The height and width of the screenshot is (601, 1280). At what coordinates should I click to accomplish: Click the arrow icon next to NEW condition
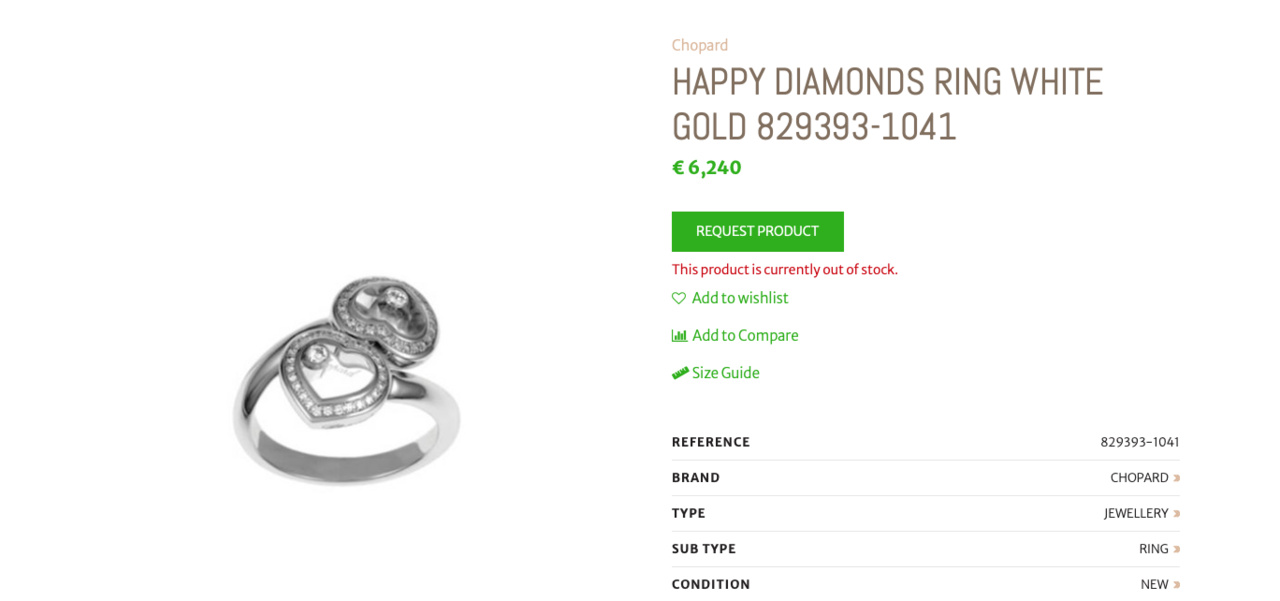(x=1177, y=585)
